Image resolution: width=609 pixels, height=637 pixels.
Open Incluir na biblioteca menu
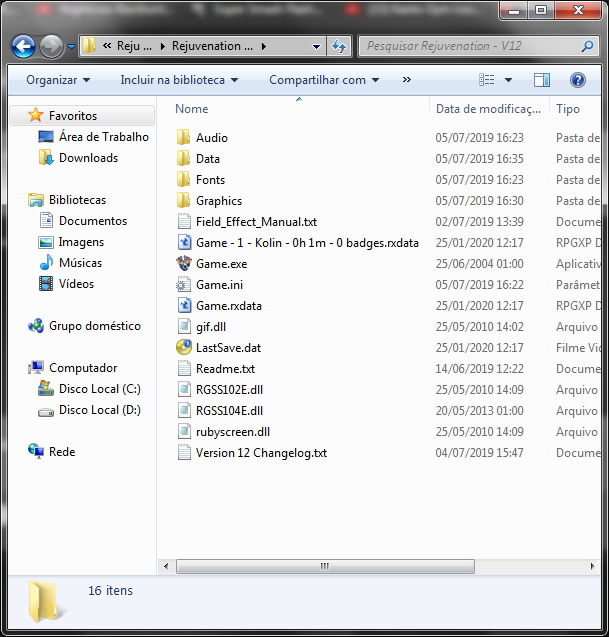click(179, 80)
